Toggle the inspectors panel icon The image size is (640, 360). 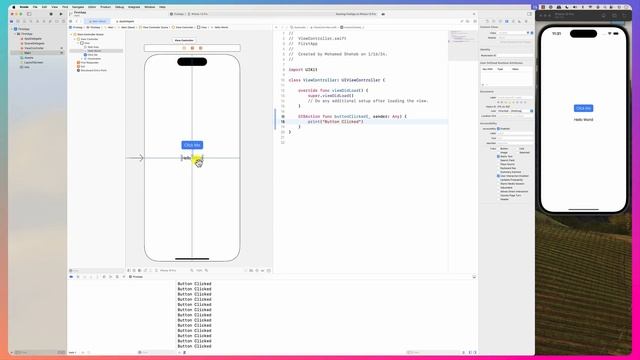[x=529, y=14]
